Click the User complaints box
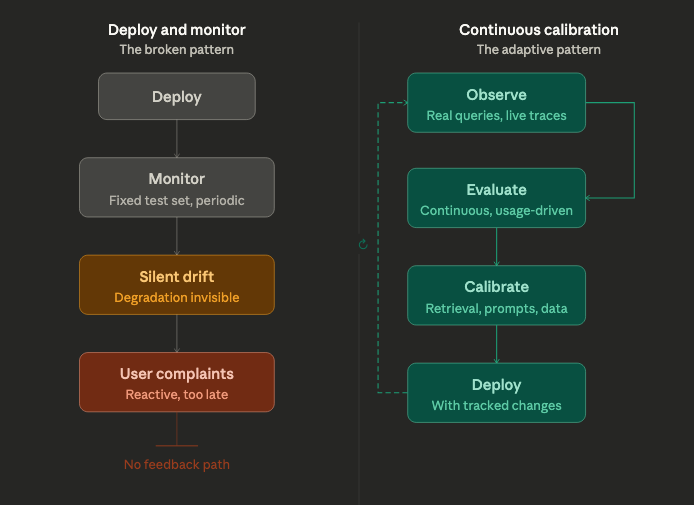 point(177,382)
